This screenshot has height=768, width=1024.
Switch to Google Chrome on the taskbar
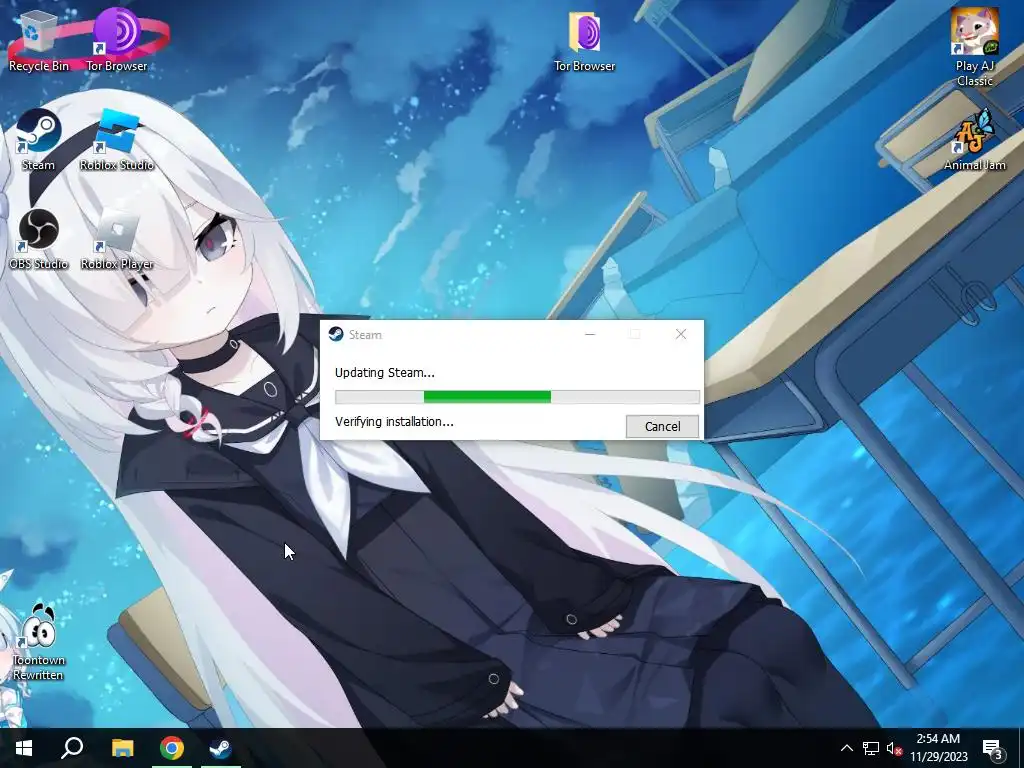click(x=172, y=748)
